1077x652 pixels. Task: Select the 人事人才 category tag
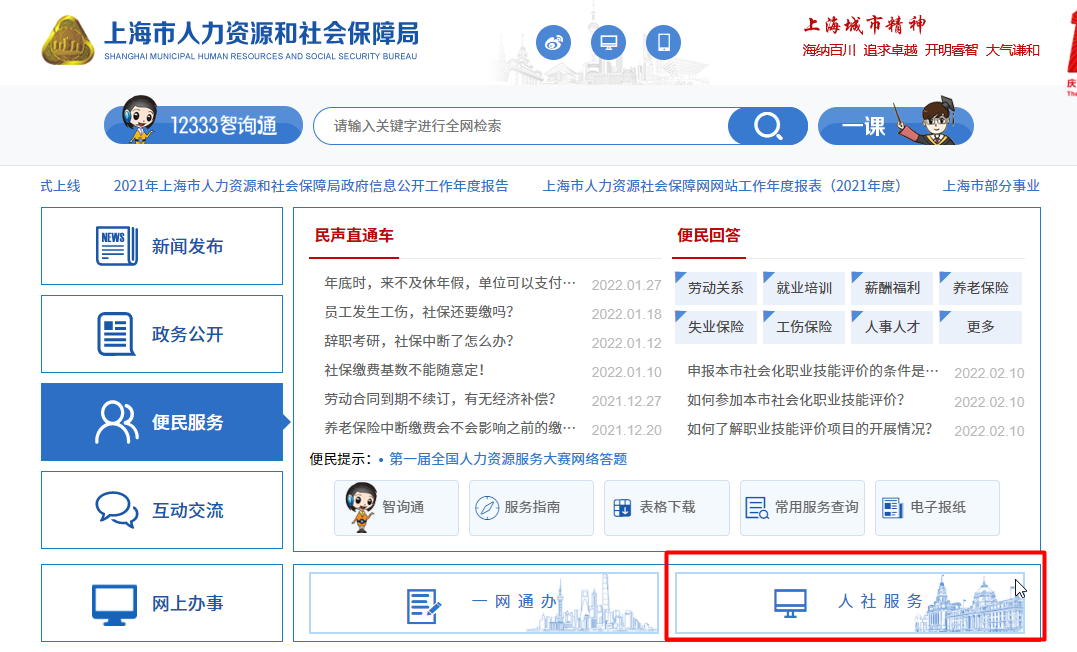point(892,327)
